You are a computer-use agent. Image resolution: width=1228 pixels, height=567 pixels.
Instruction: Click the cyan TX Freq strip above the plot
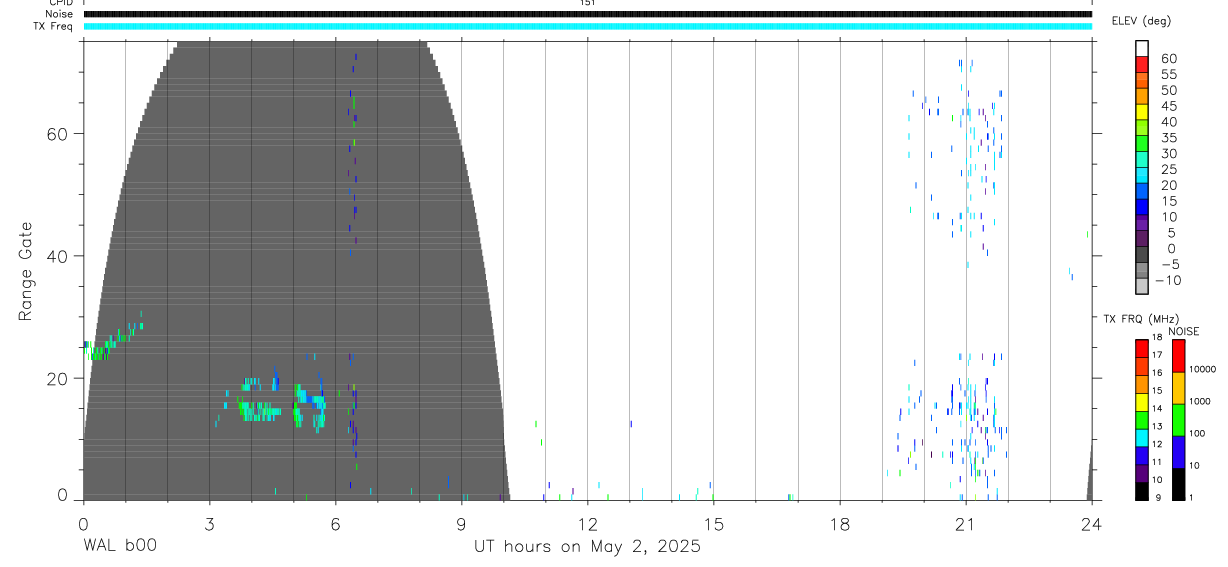pyautogui.click(x=588, y=26)
